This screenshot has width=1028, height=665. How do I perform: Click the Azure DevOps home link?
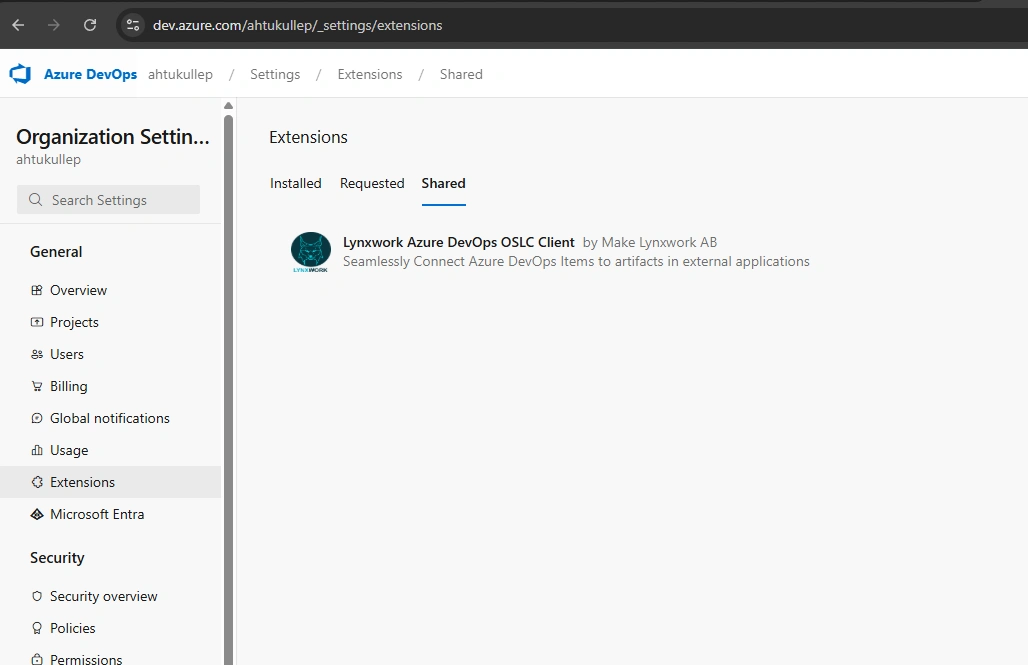[x=90, y=74]
